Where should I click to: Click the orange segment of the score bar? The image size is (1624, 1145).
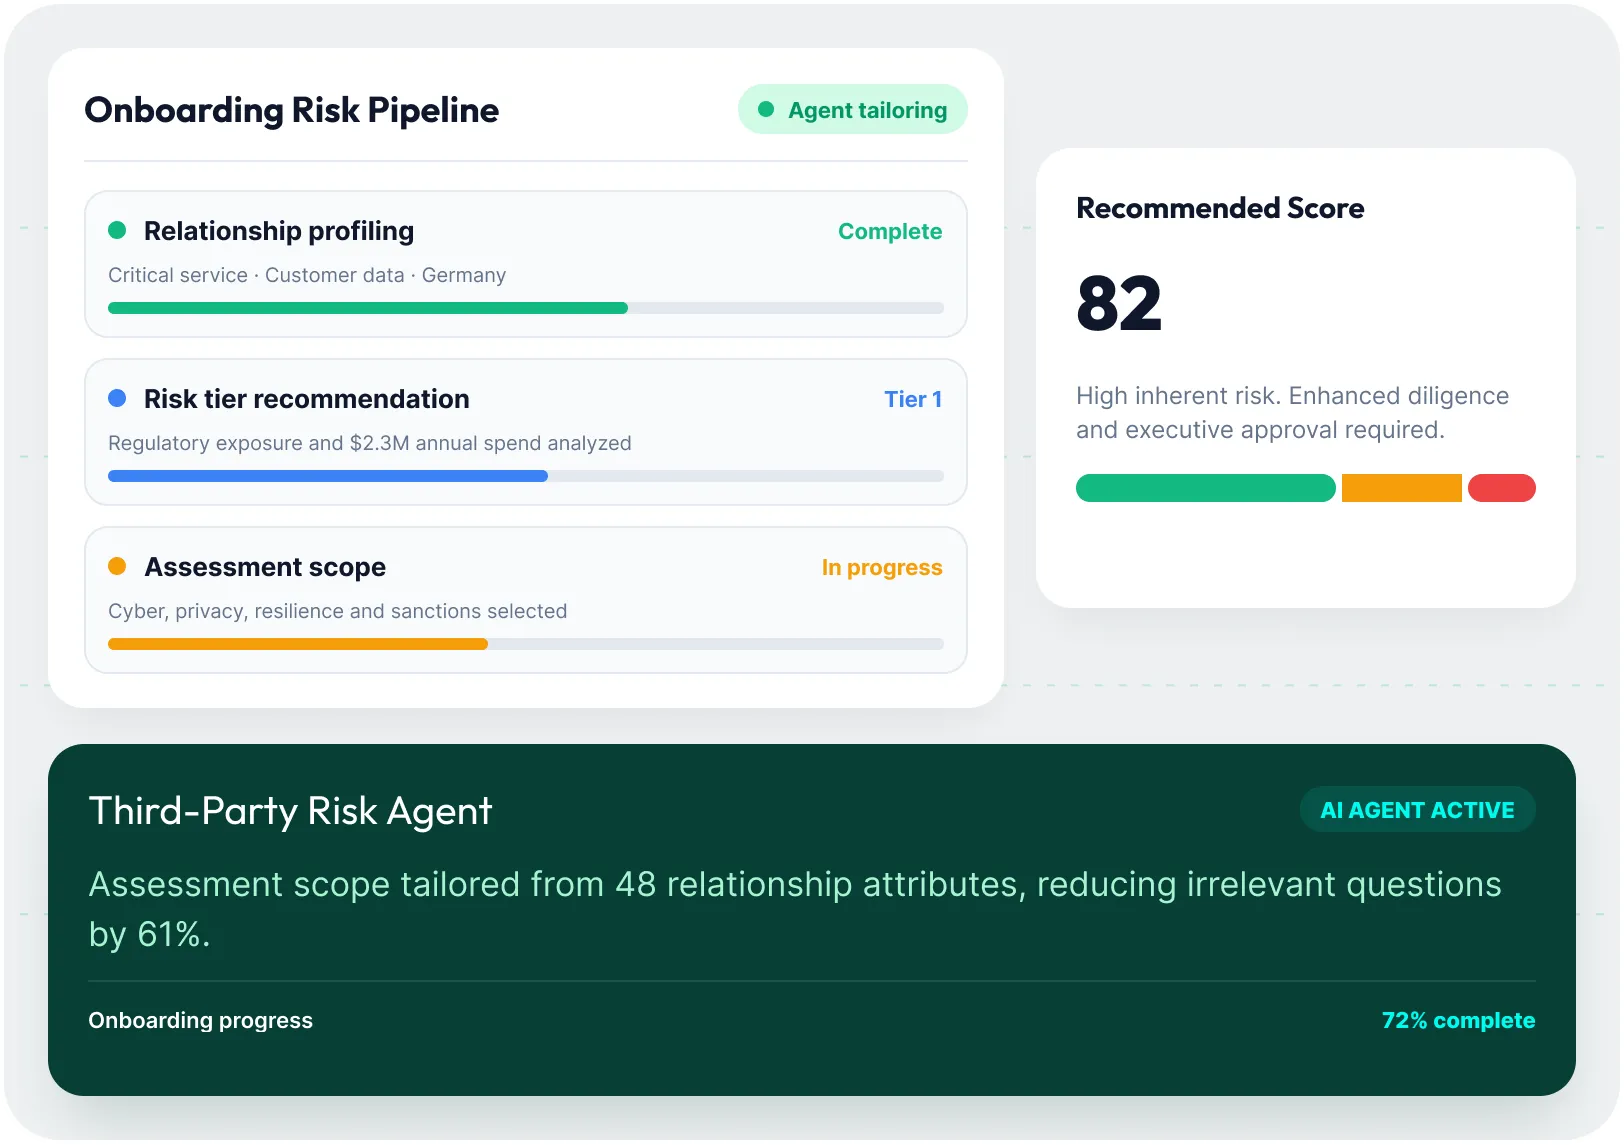coord(1402,488)
